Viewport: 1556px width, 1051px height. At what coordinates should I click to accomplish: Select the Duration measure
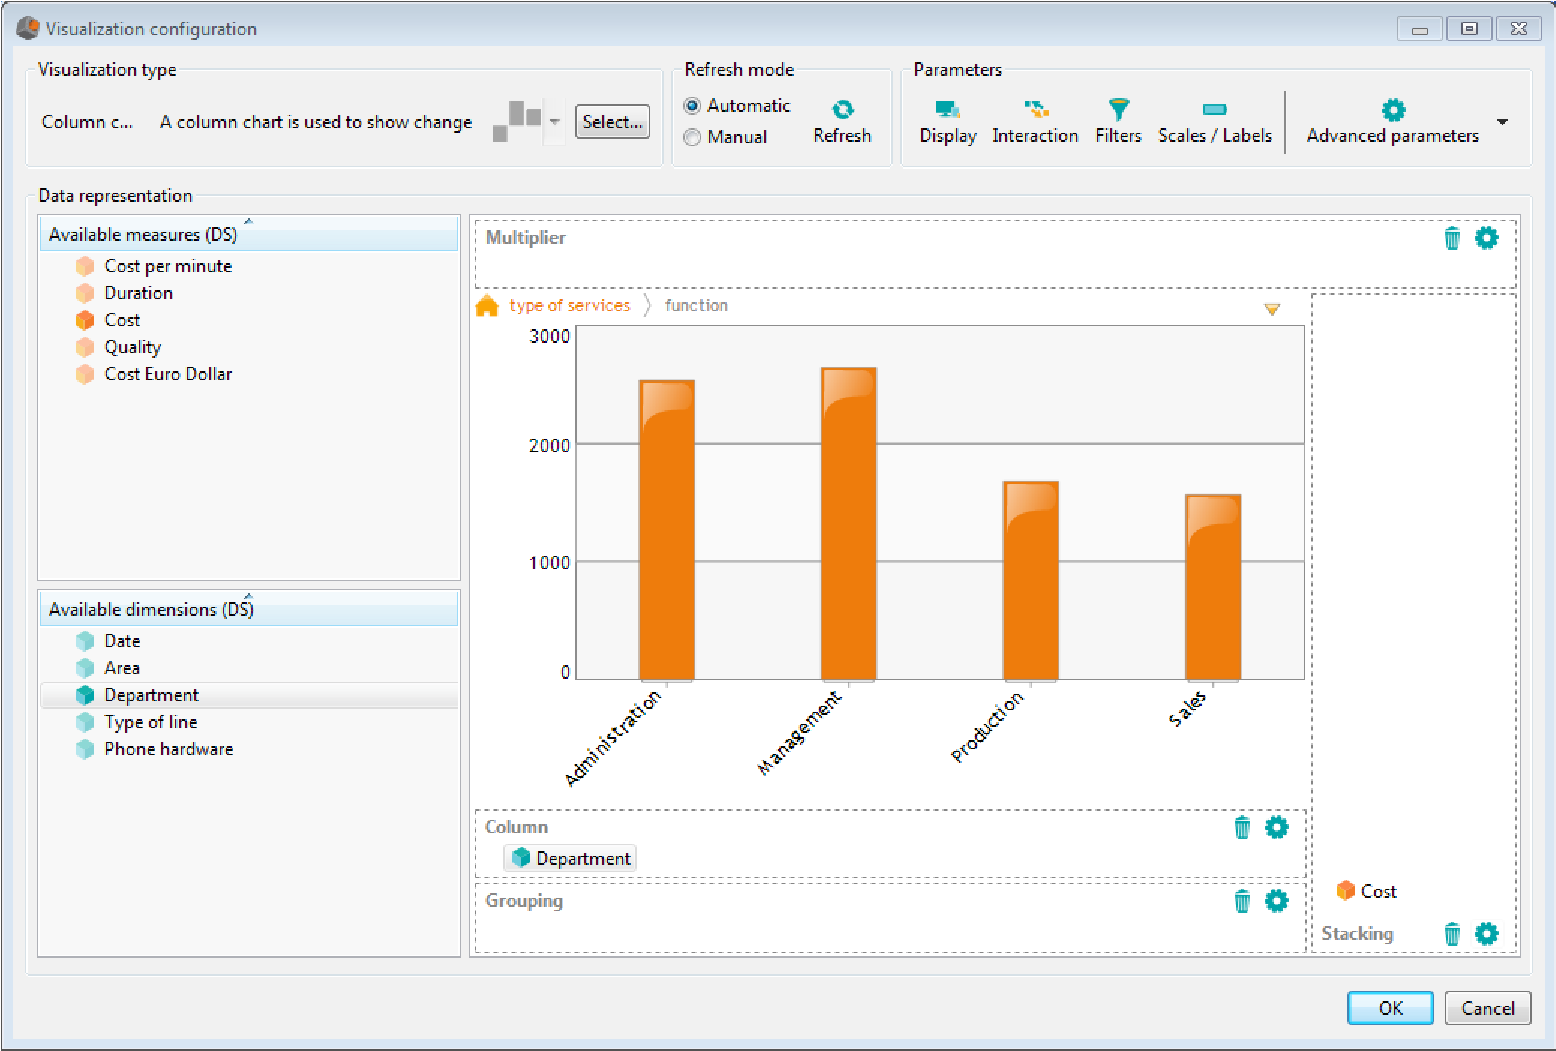click(x=125, y=293)
